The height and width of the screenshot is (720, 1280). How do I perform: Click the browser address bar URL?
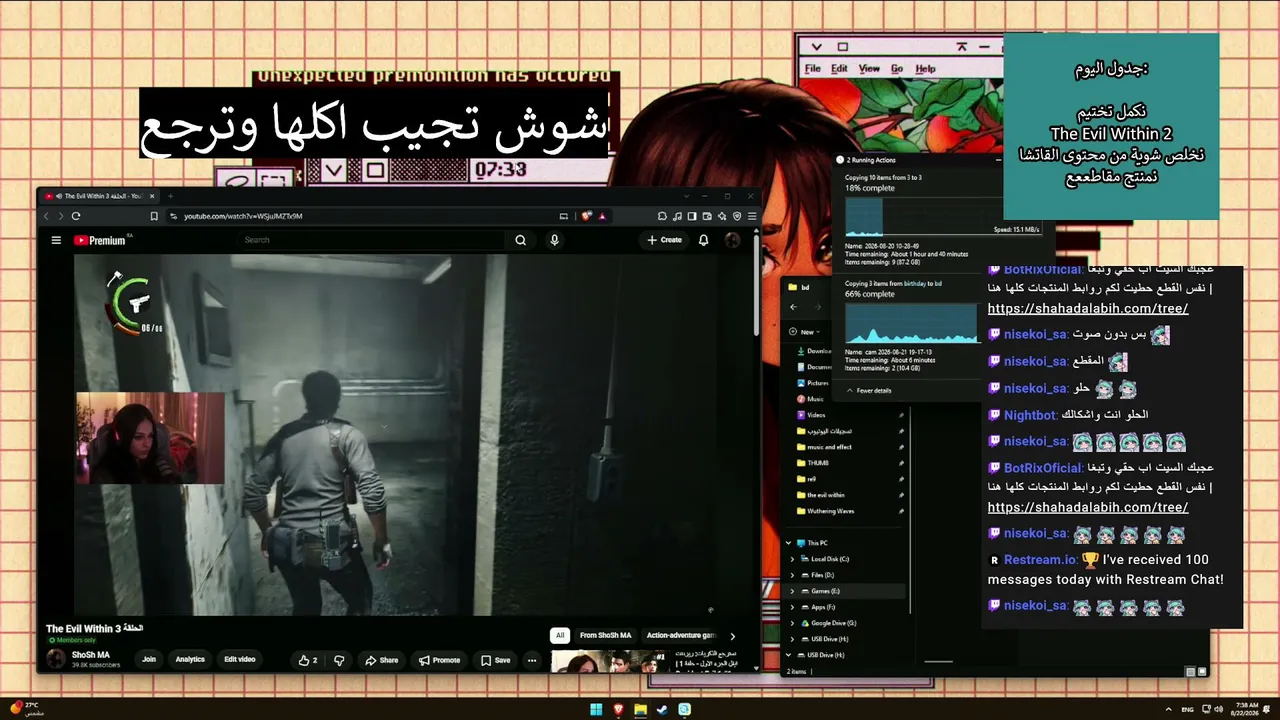point(243,216)
